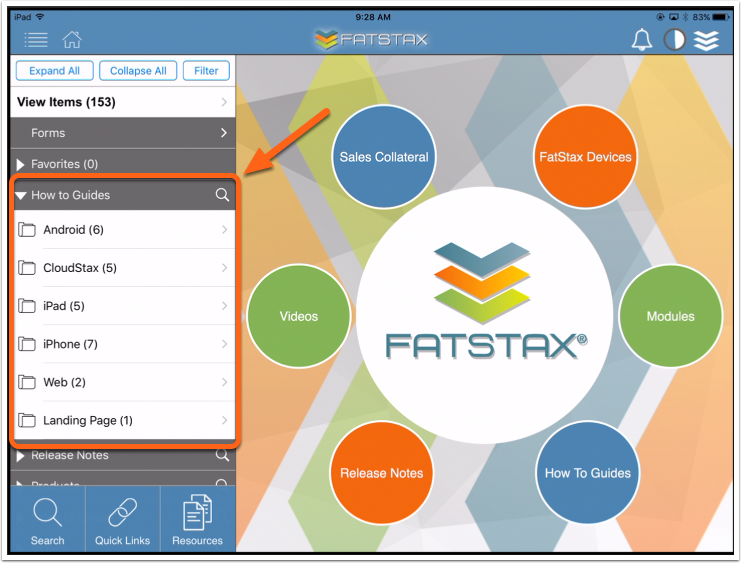Select the How to Guides label
Screen dimensions: 741x563
coord(70,195)
